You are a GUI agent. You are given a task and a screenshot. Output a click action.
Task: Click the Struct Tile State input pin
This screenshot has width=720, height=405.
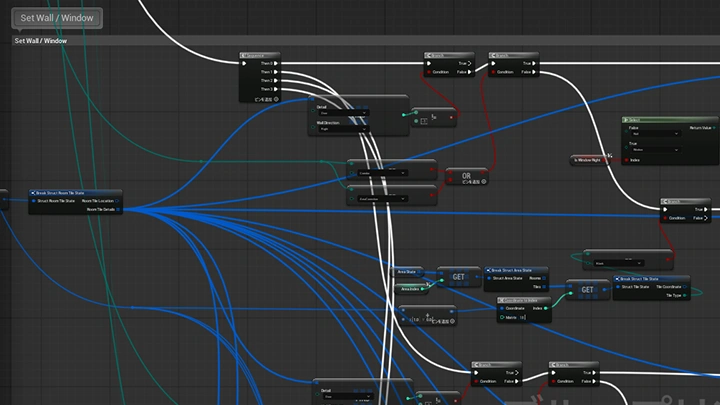[618, 287]
